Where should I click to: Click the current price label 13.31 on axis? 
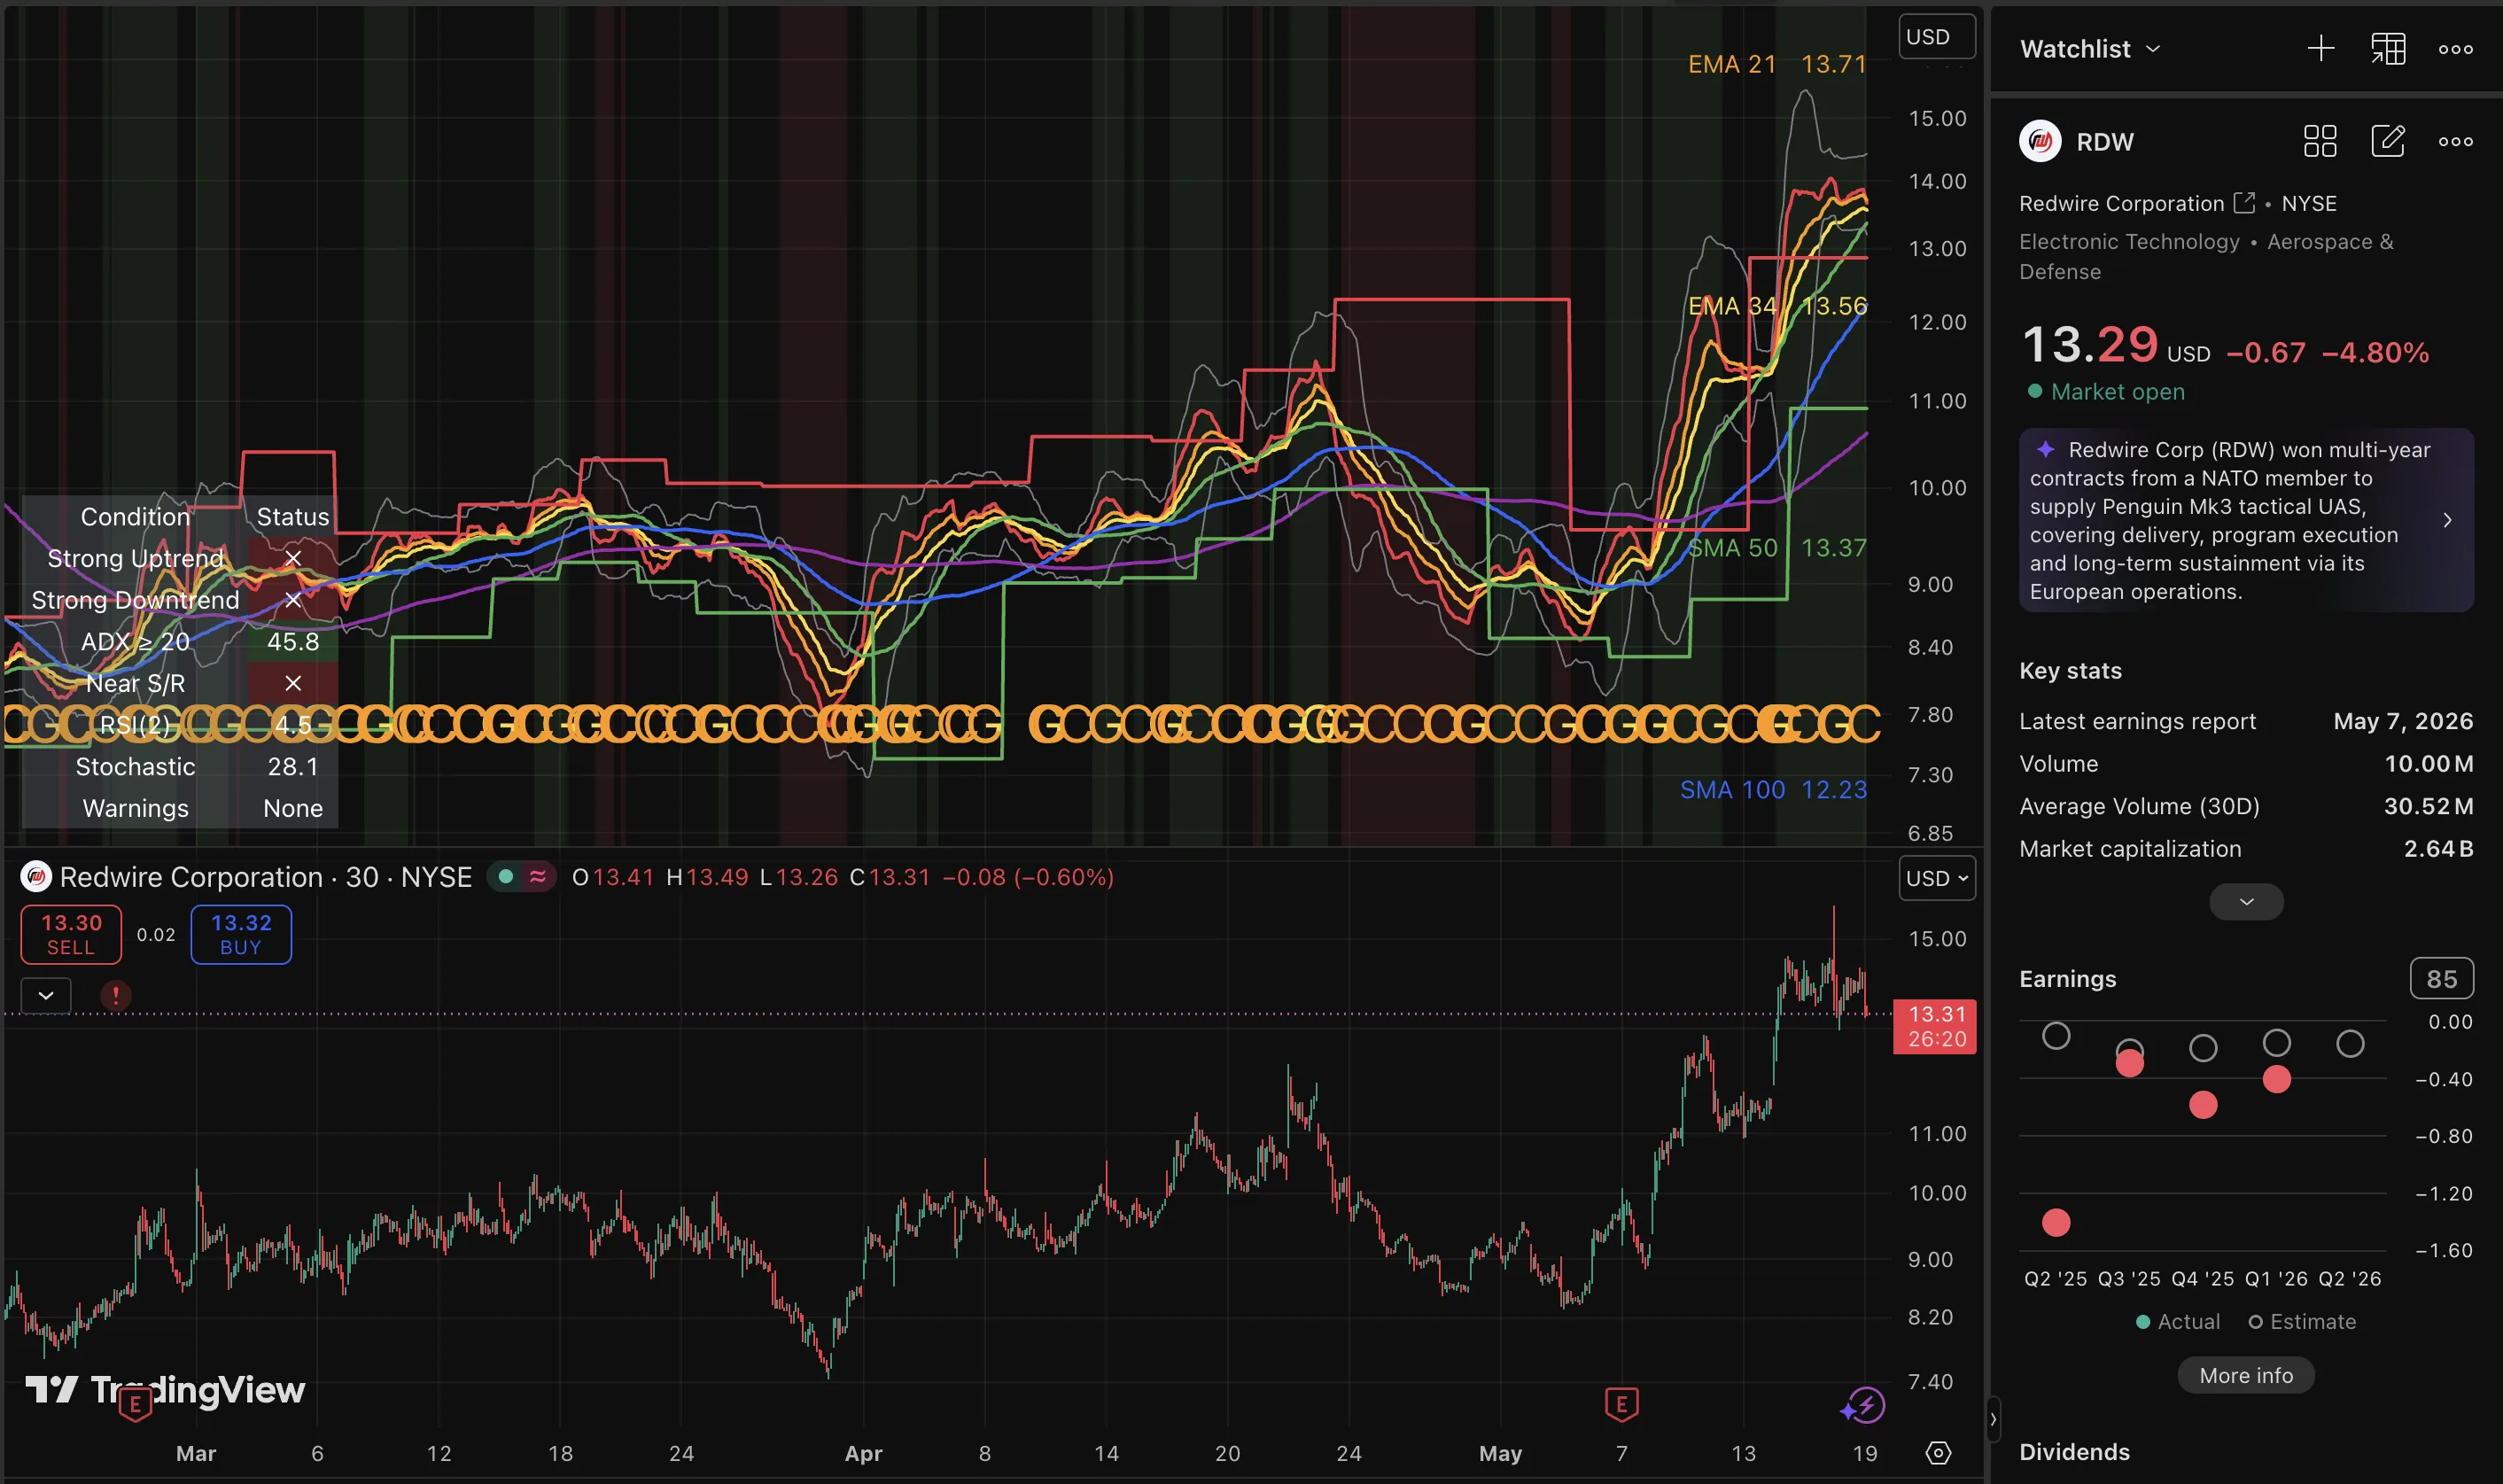point(1935,1026)
